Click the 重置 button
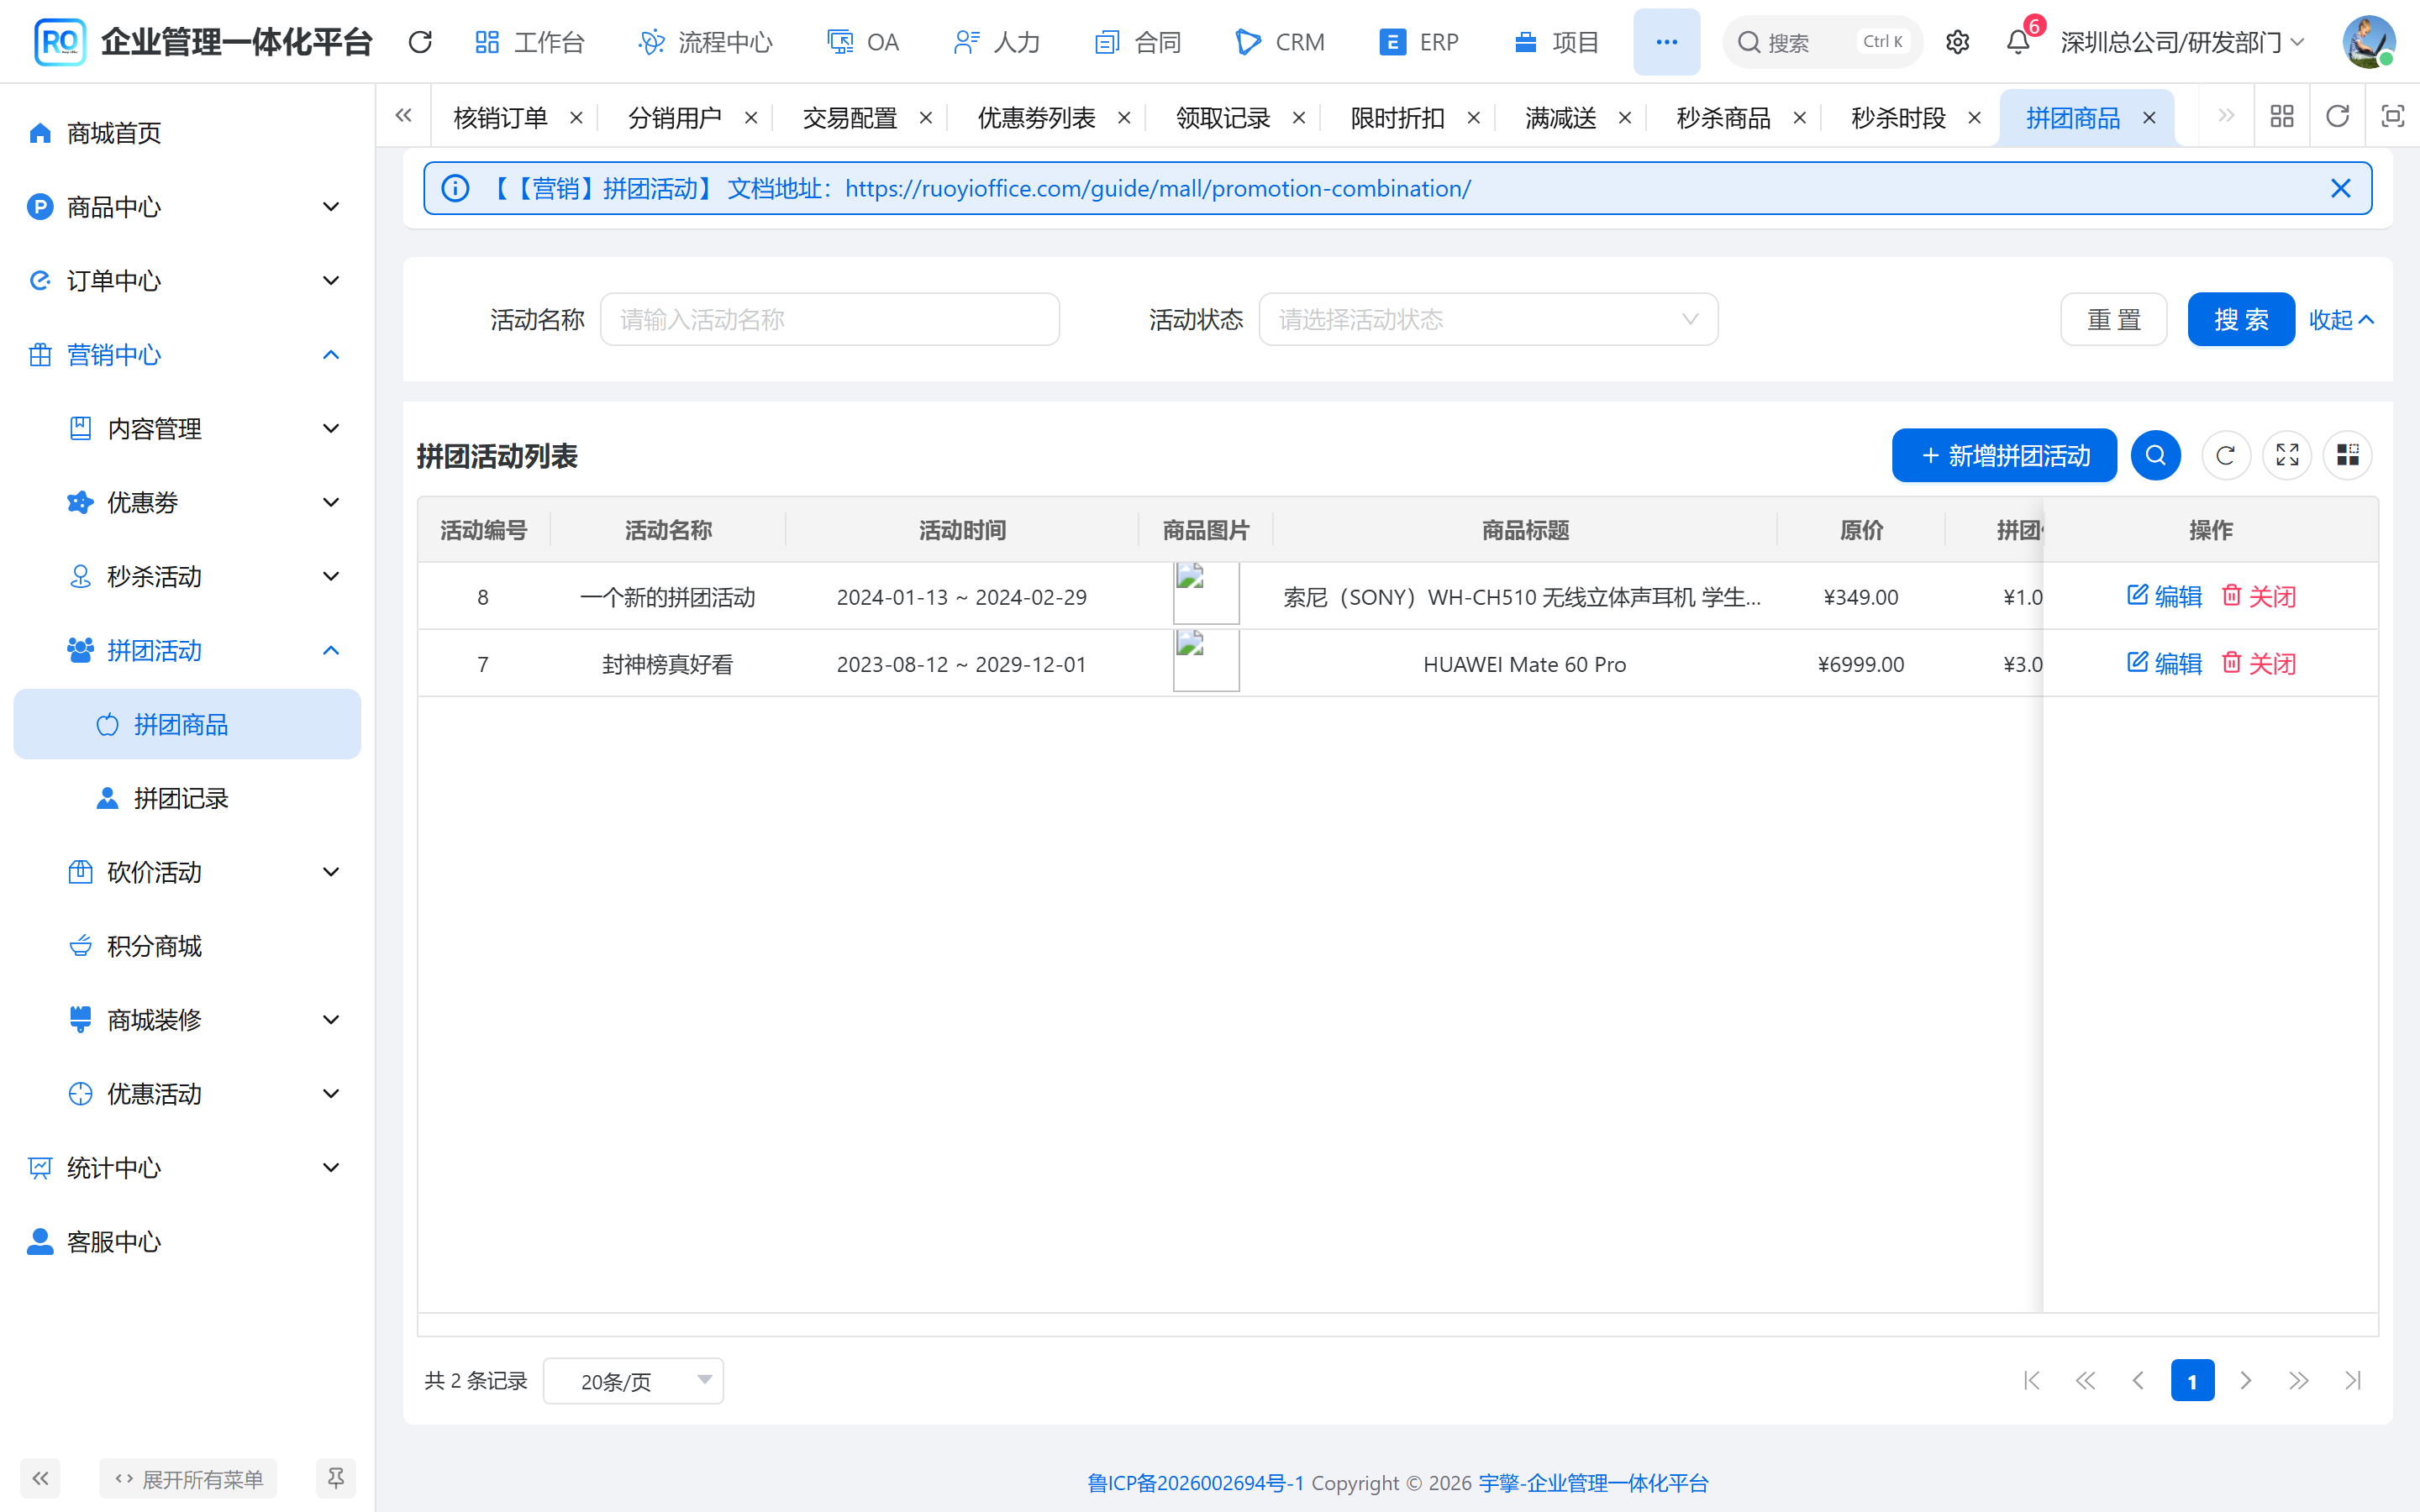Viewport: 2420px width, 1512px height. pyautogui.click(x=2113, y=320)
